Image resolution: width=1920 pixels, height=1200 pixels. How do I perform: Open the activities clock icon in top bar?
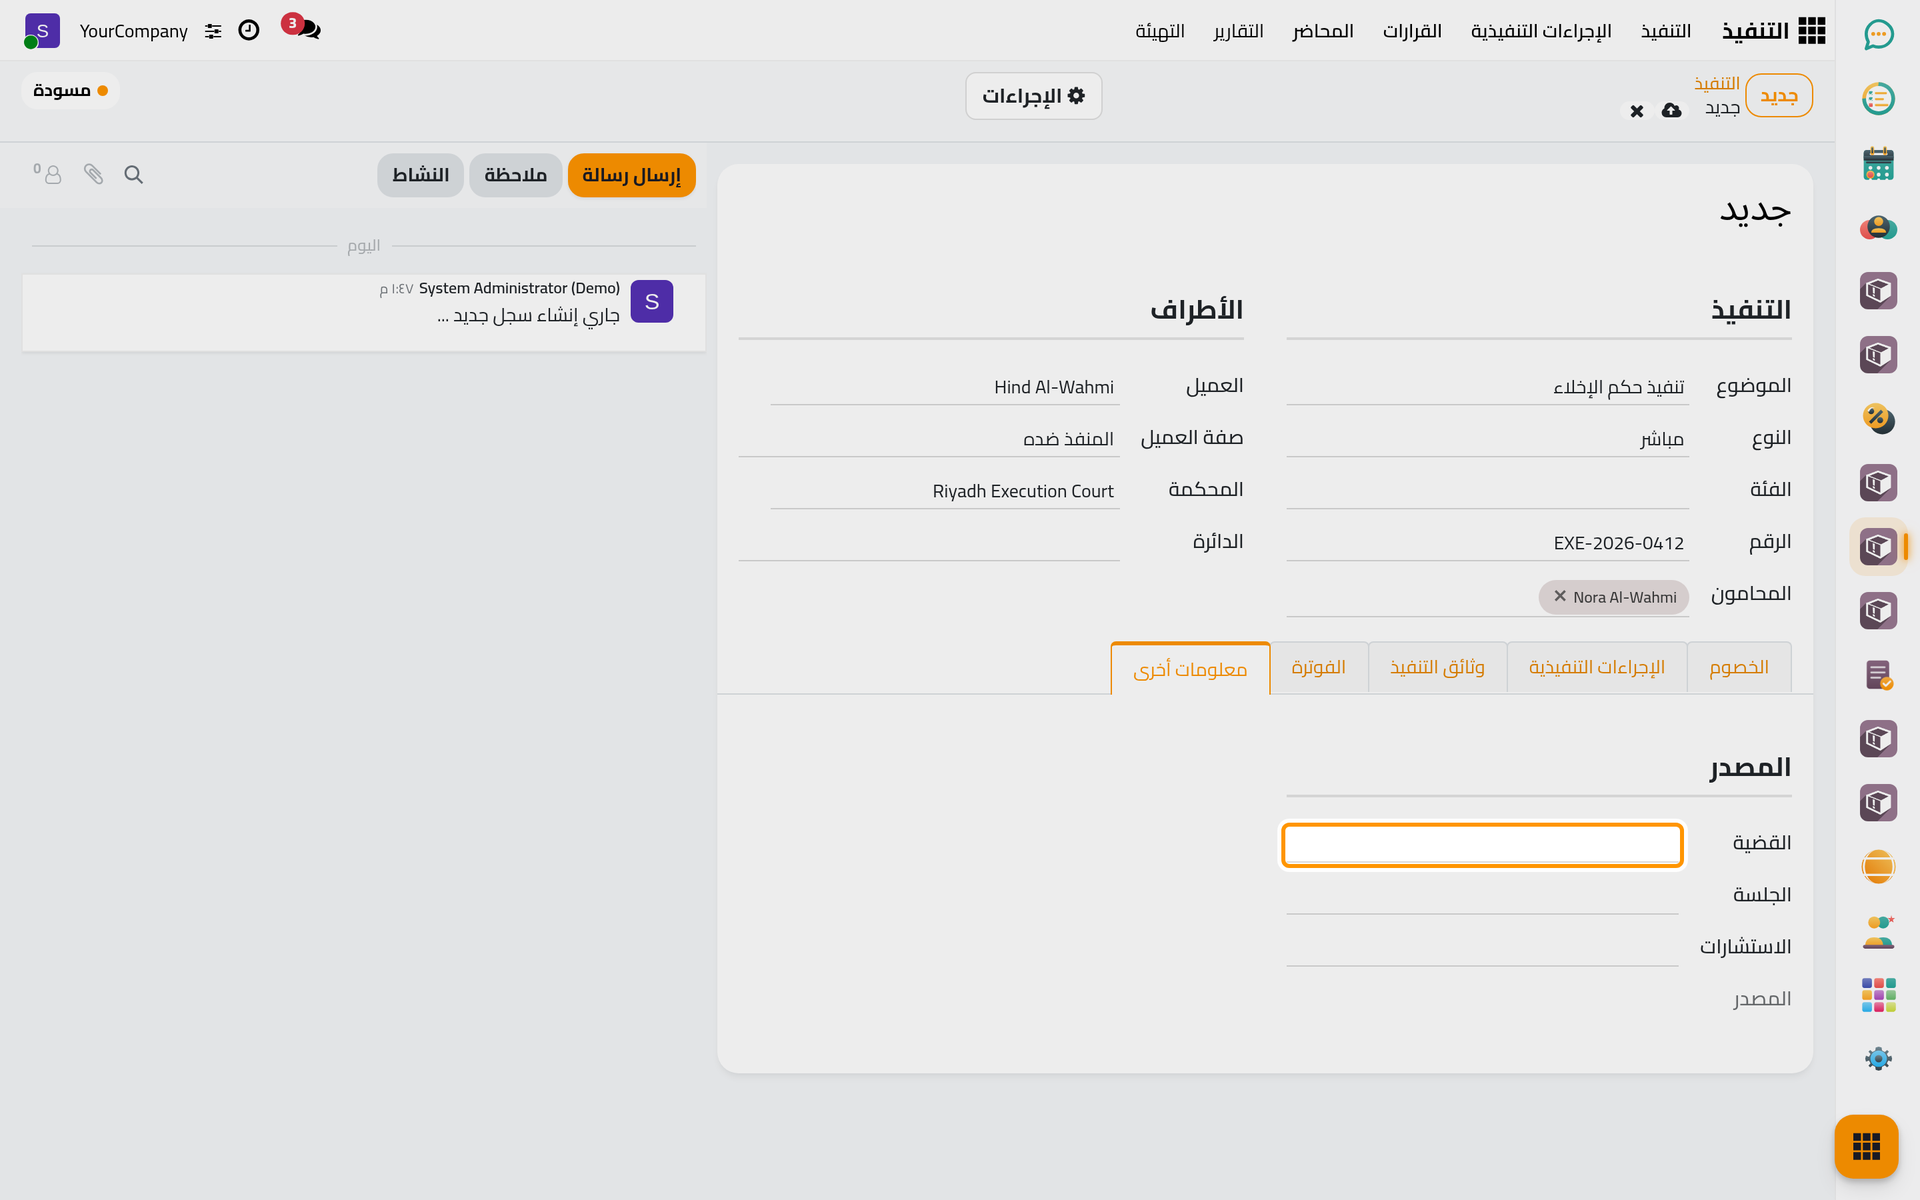(x=249, y=30)
